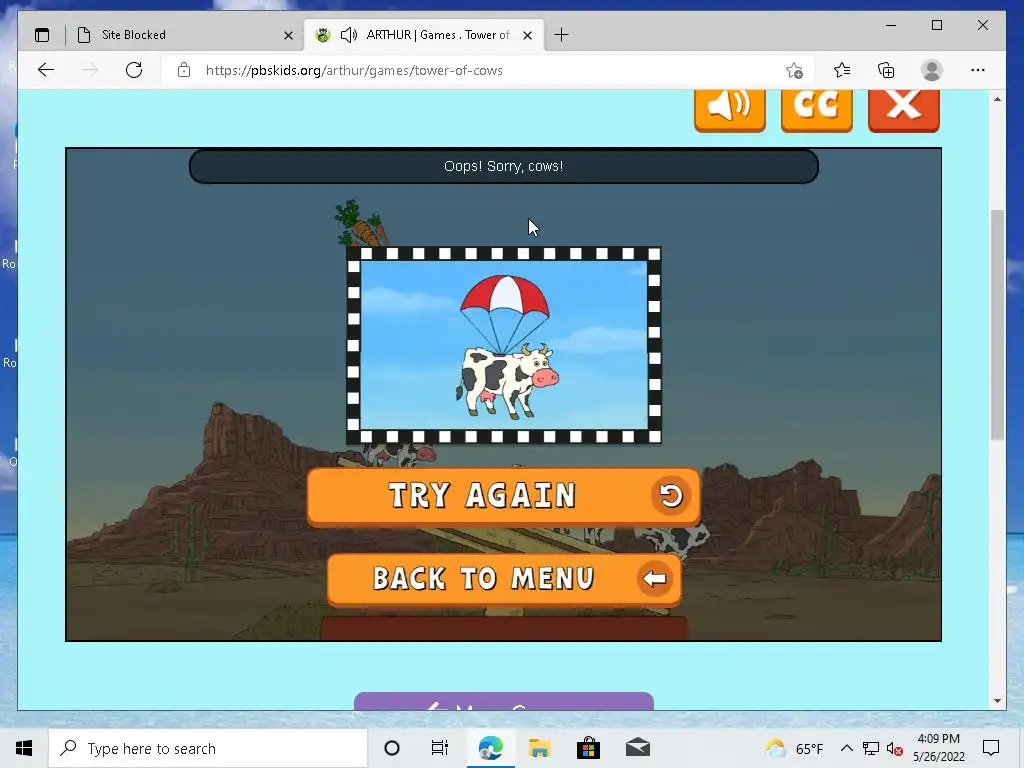Close the game with red X button

904,110
